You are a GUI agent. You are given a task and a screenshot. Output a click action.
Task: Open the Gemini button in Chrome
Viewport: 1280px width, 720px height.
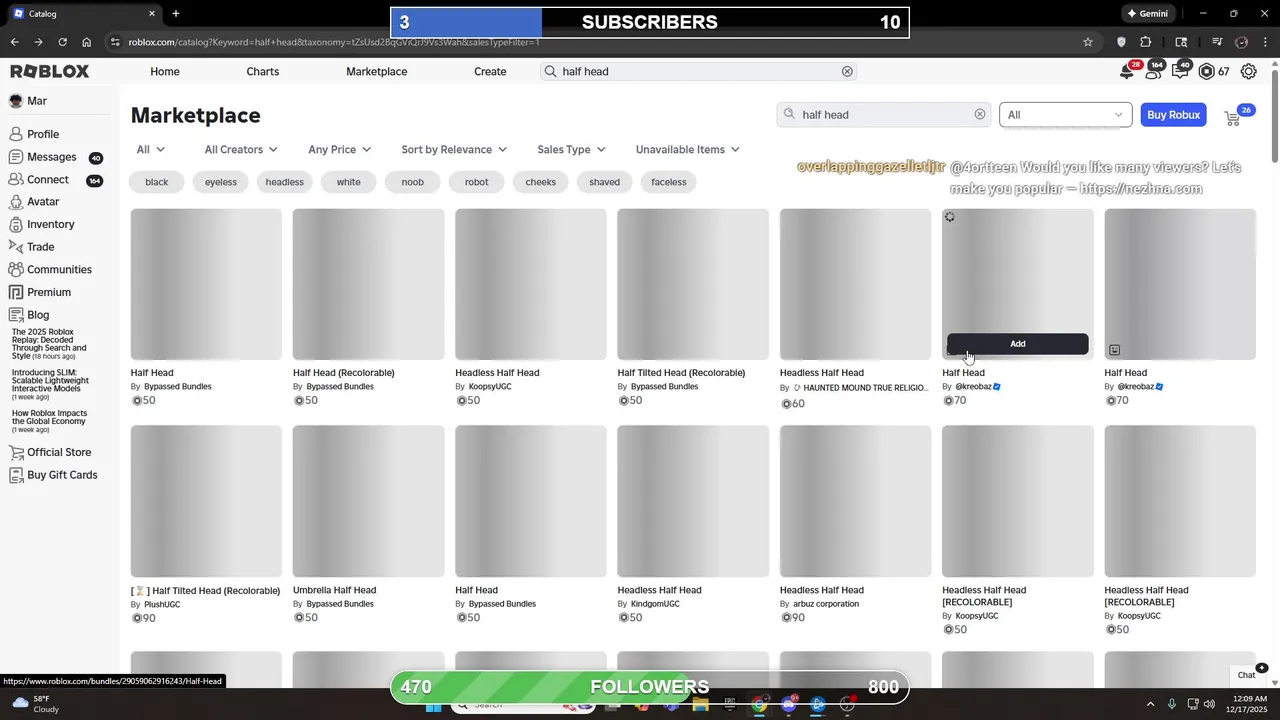click(1147, 14)
